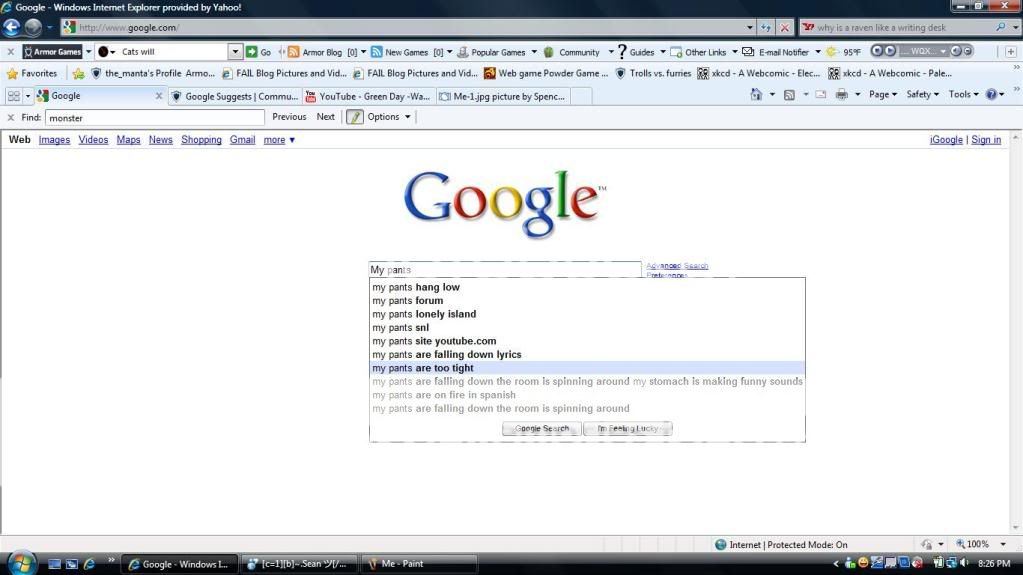Open the Maps link in Google nav
1023x575 pixels.
click(129, 140)
